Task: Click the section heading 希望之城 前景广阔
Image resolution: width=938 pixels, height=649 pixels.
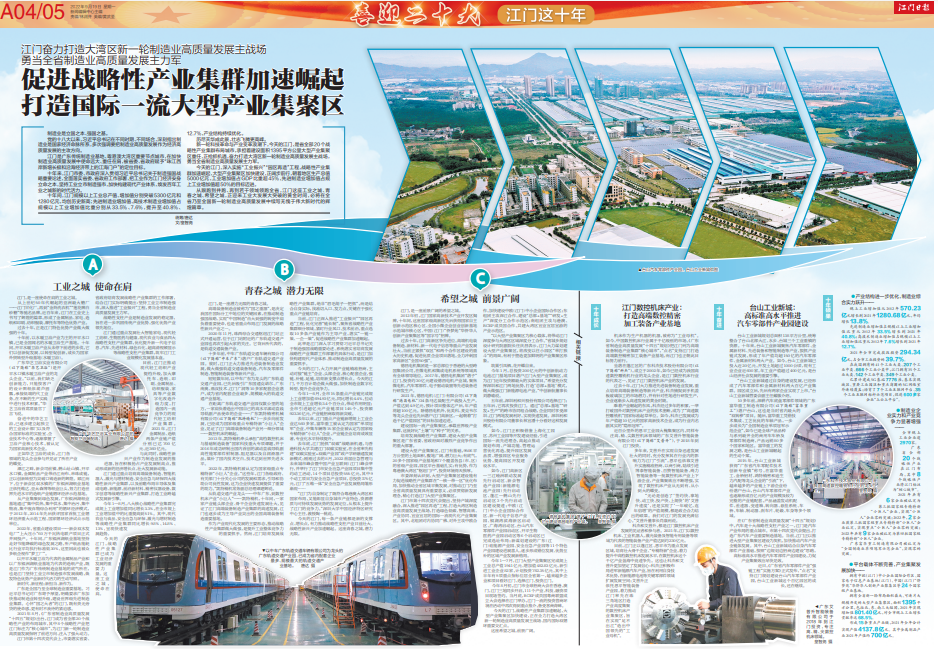Action: (480, 298)
